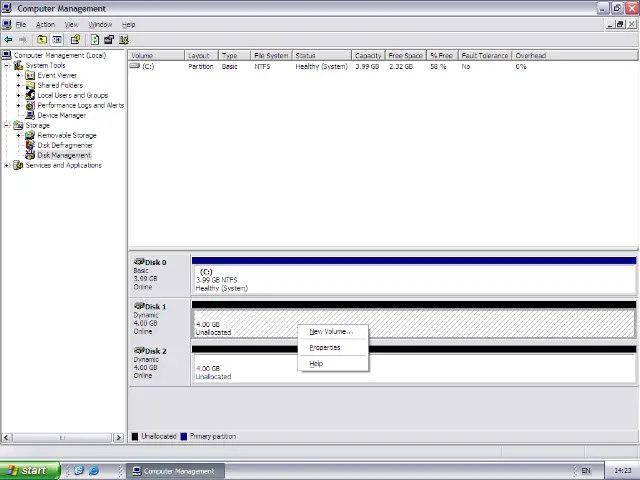Click the toolbar icon right of Refresh
The height and width of the screenshot is (480, 640).
[109, 40]
